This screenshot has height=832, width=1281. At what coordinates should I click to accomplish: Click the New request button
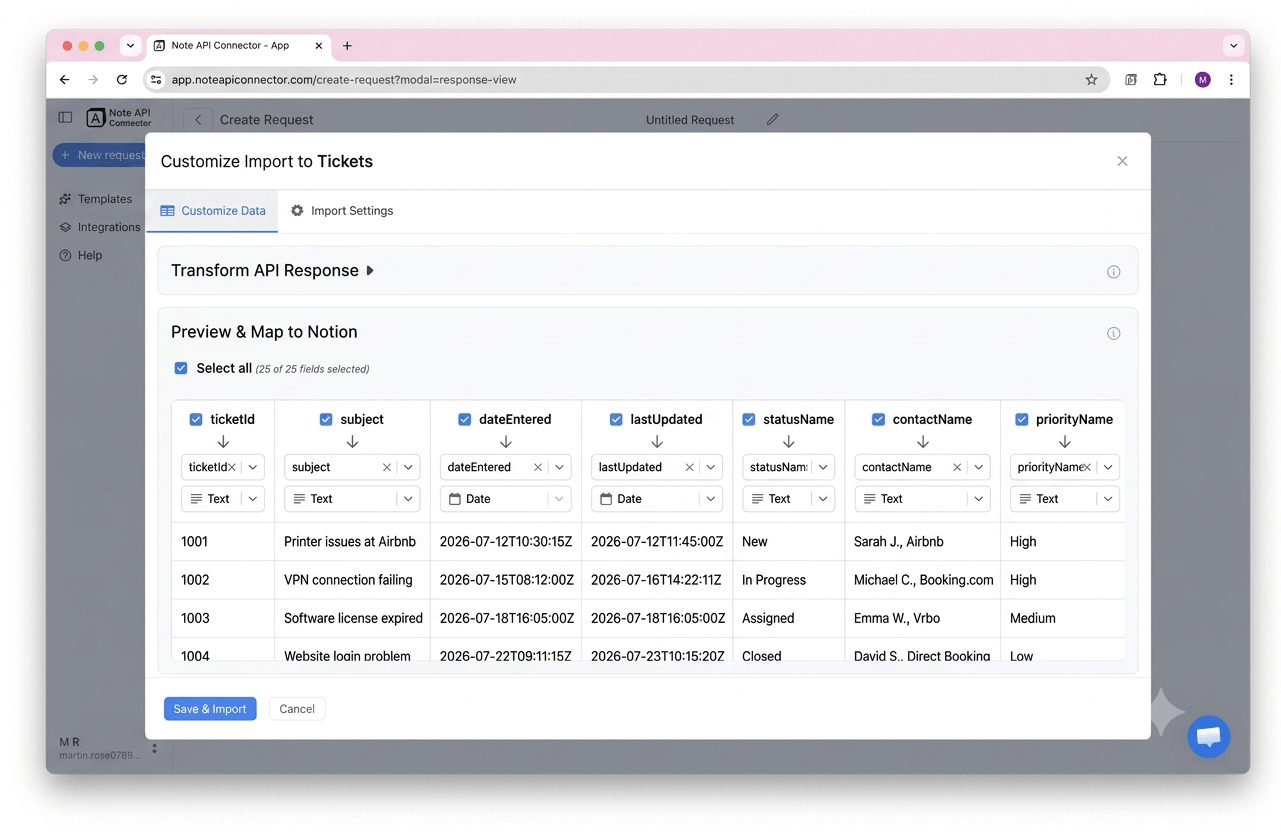tap(100, 155)
